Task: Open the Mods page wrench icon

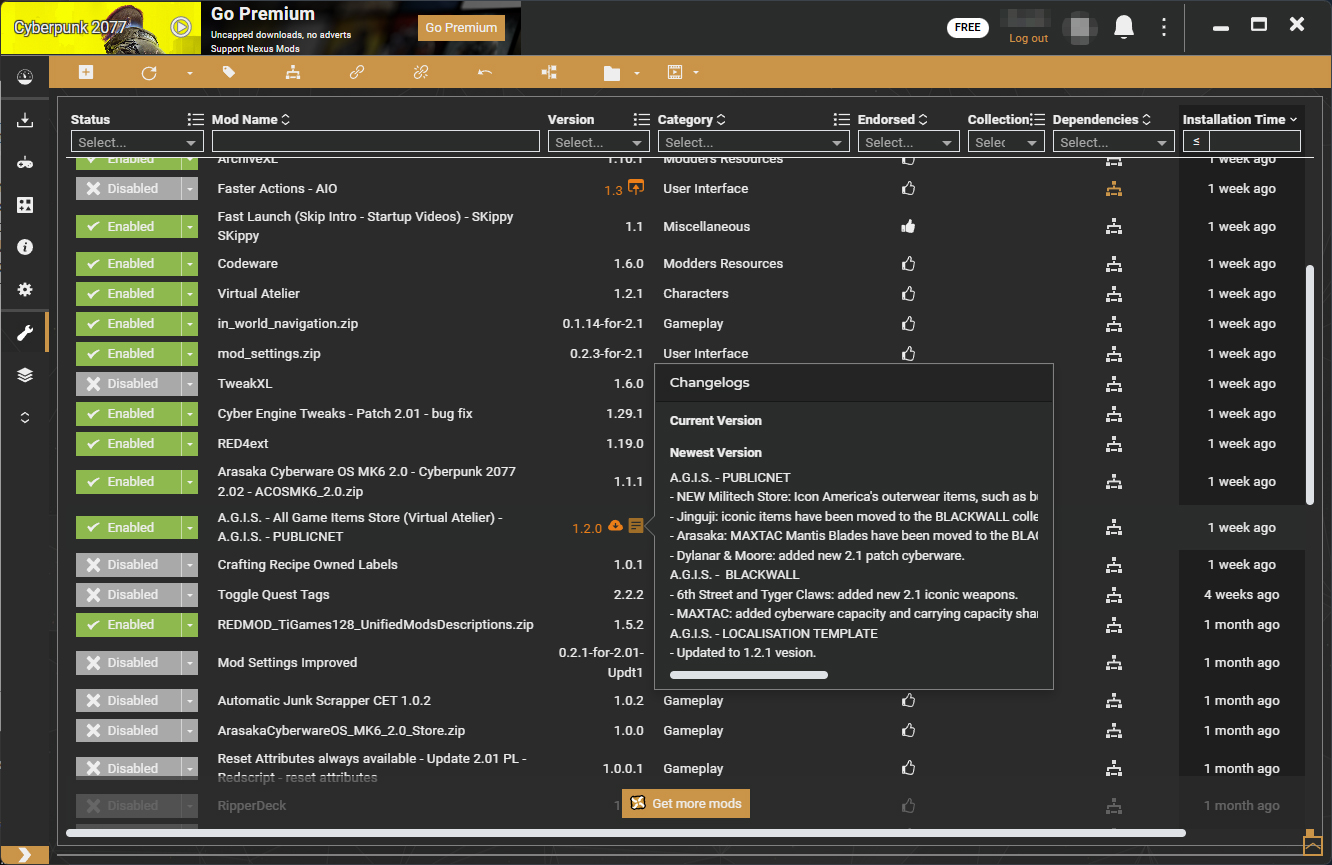Action: tap(25, 333)
